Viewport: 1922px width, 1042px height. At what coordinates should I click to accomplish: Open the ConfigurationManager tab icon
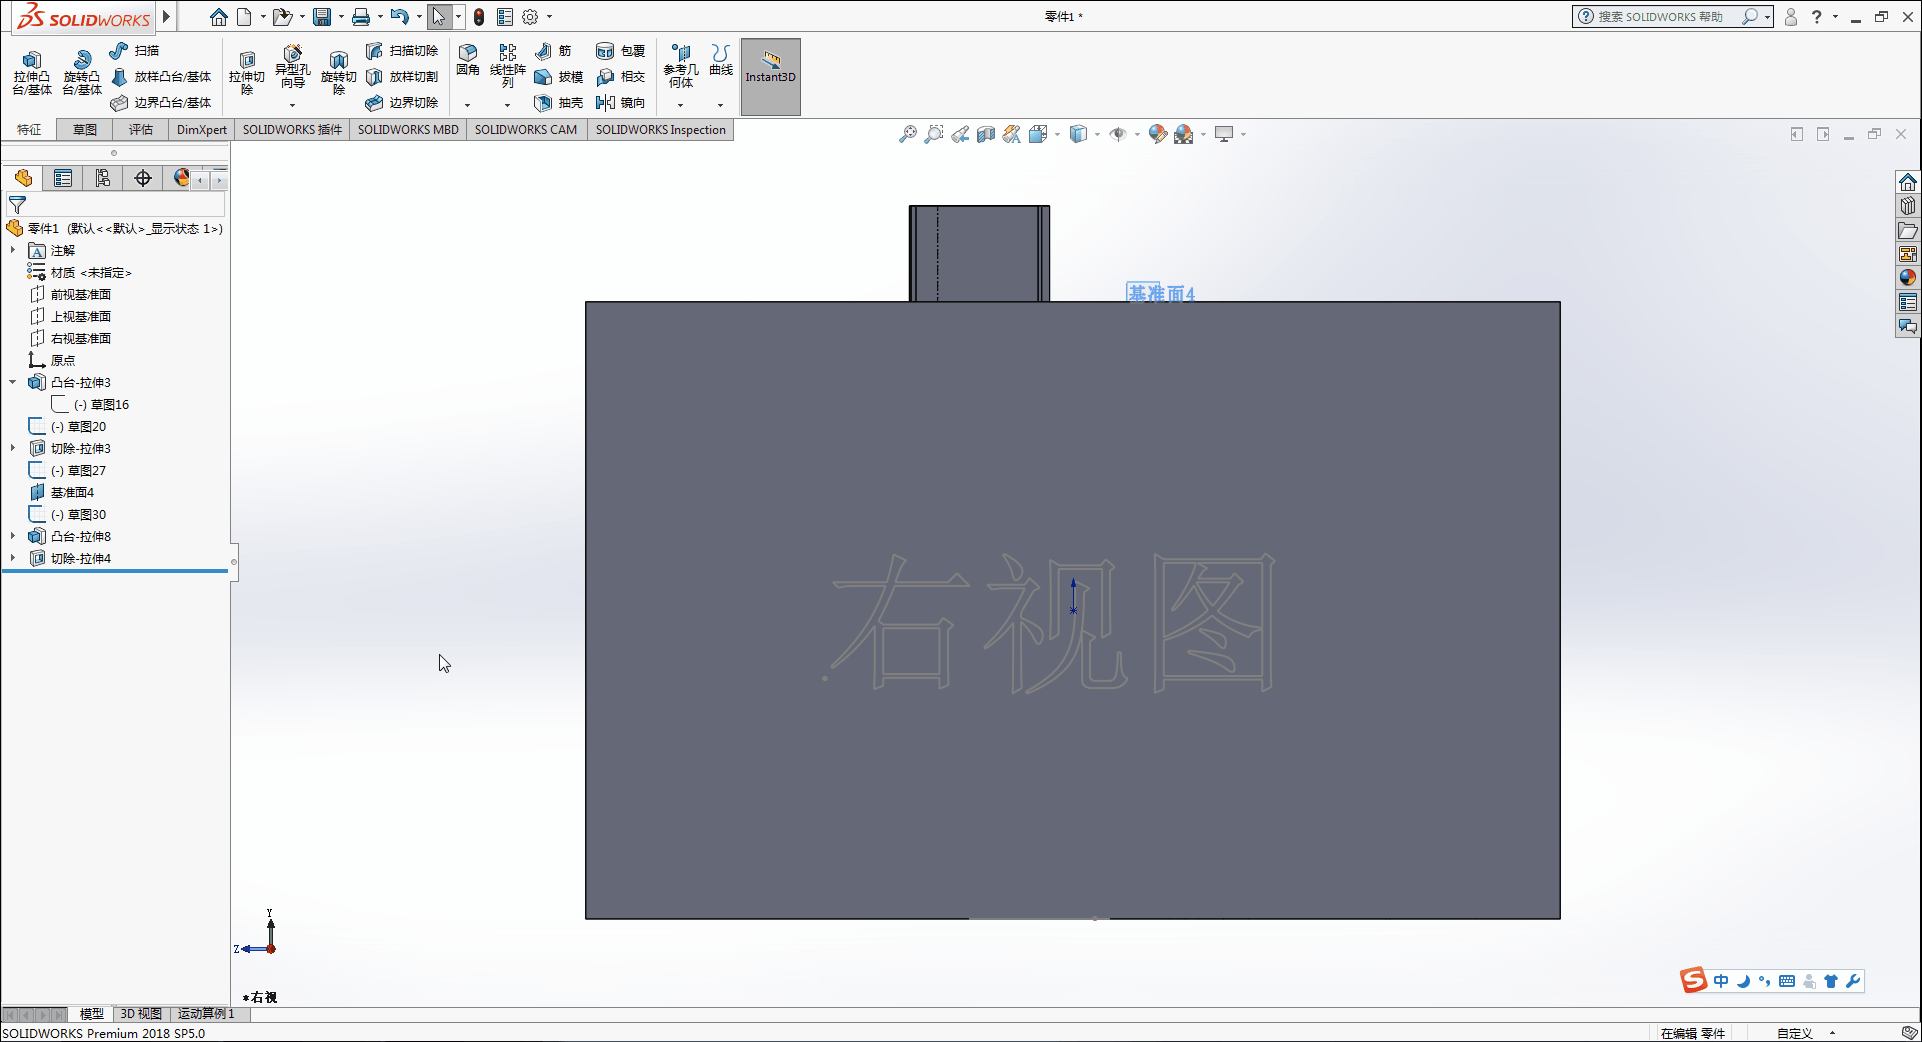point(103,178)
